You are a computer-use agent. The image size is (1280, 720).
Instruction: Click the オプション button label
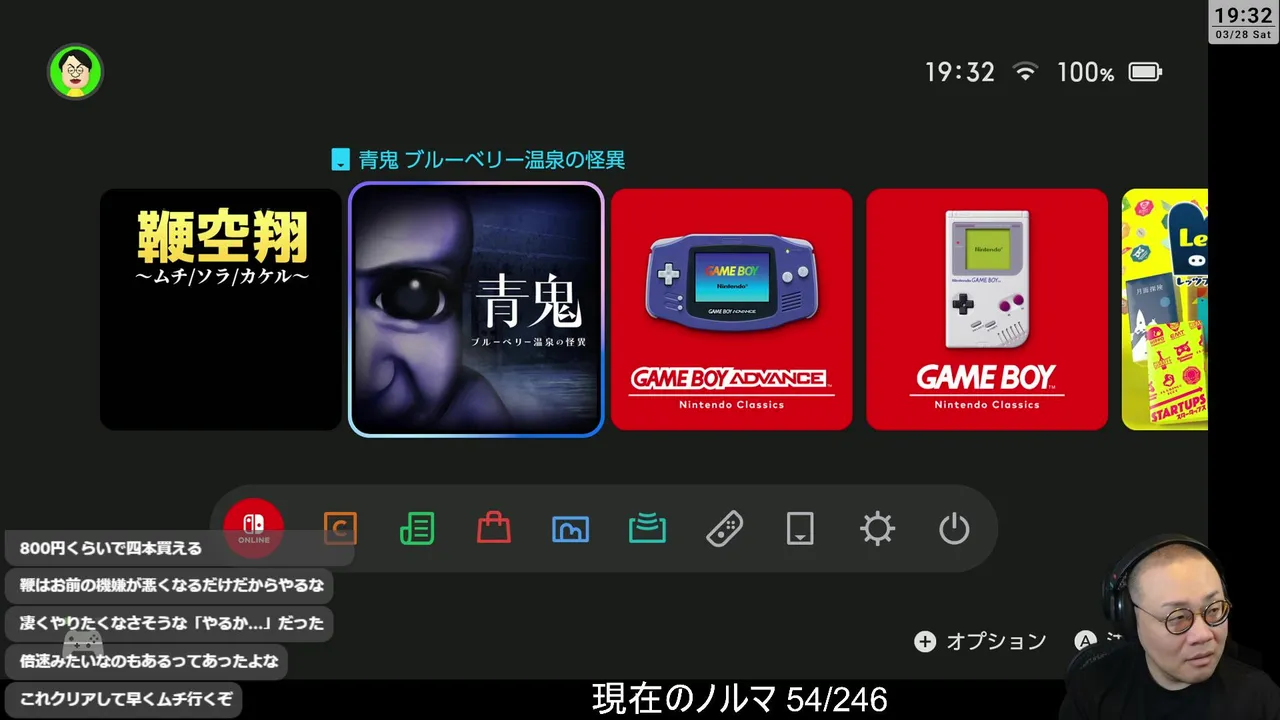point(996,642)
